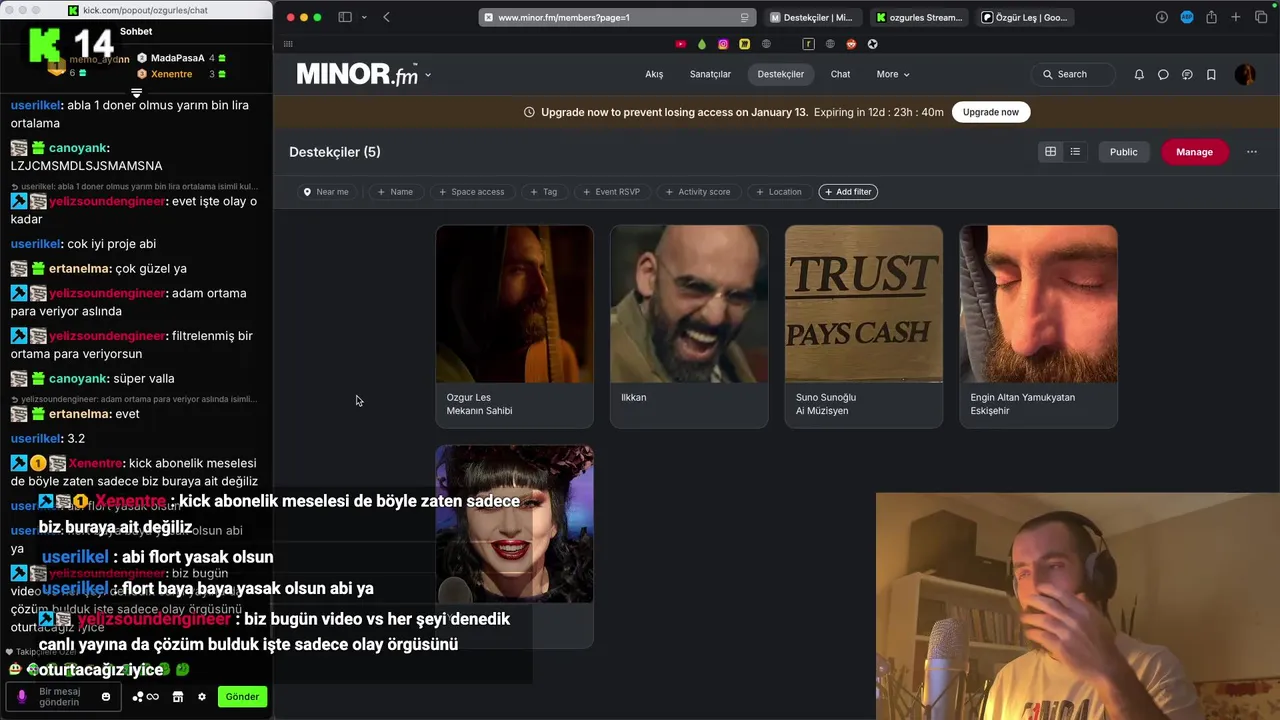
Task: Open three-dot options next to Manage
Action: [x=1251, y=152]
